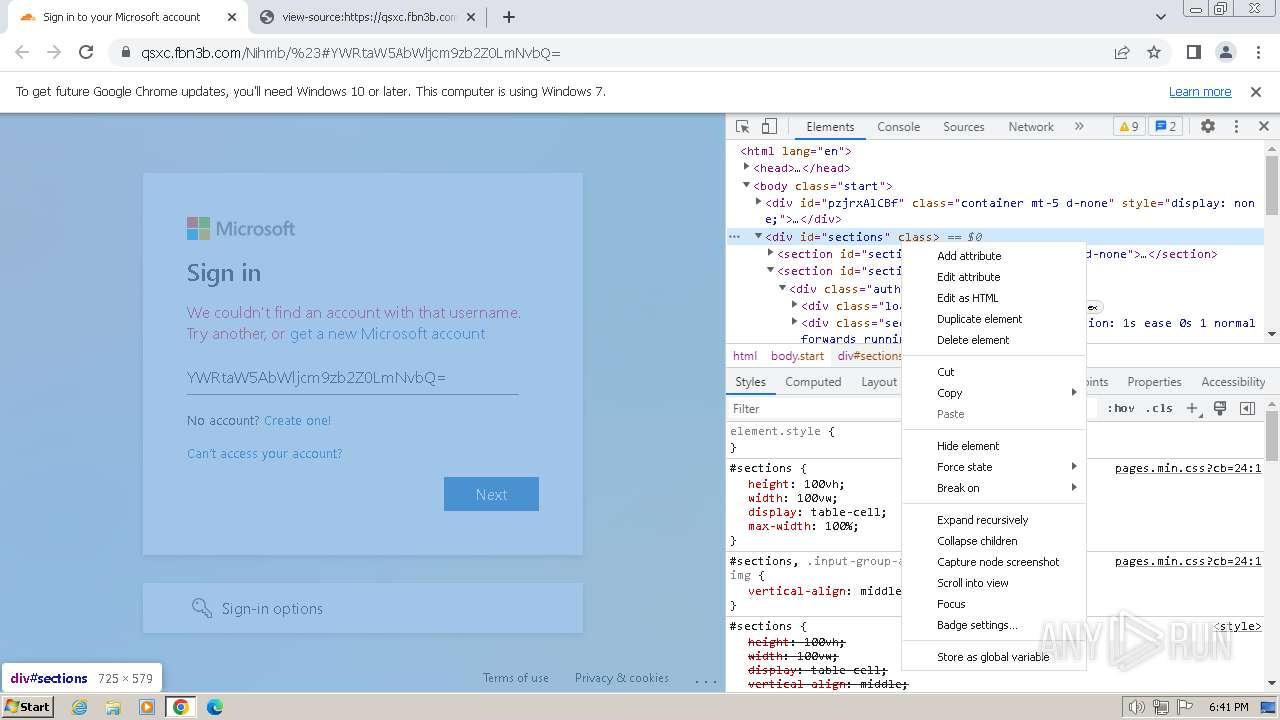The image size is (1280, 720).
Task: Collapse the second section child node
Action: 770,271
